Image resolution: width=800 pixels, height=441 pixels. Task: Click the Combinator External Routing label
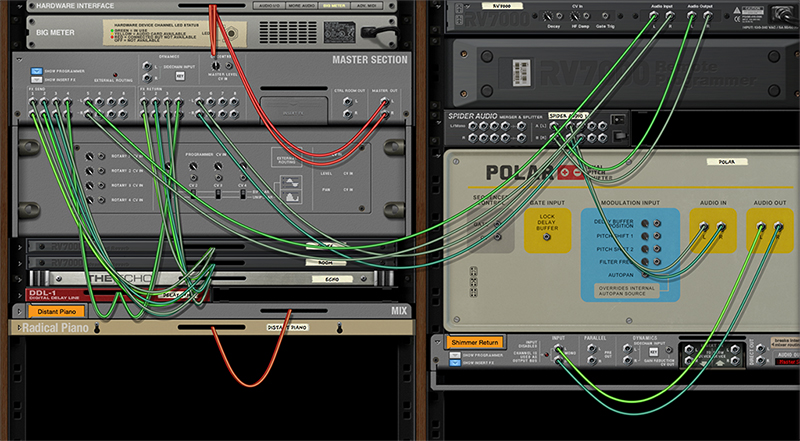coord(286,158)
